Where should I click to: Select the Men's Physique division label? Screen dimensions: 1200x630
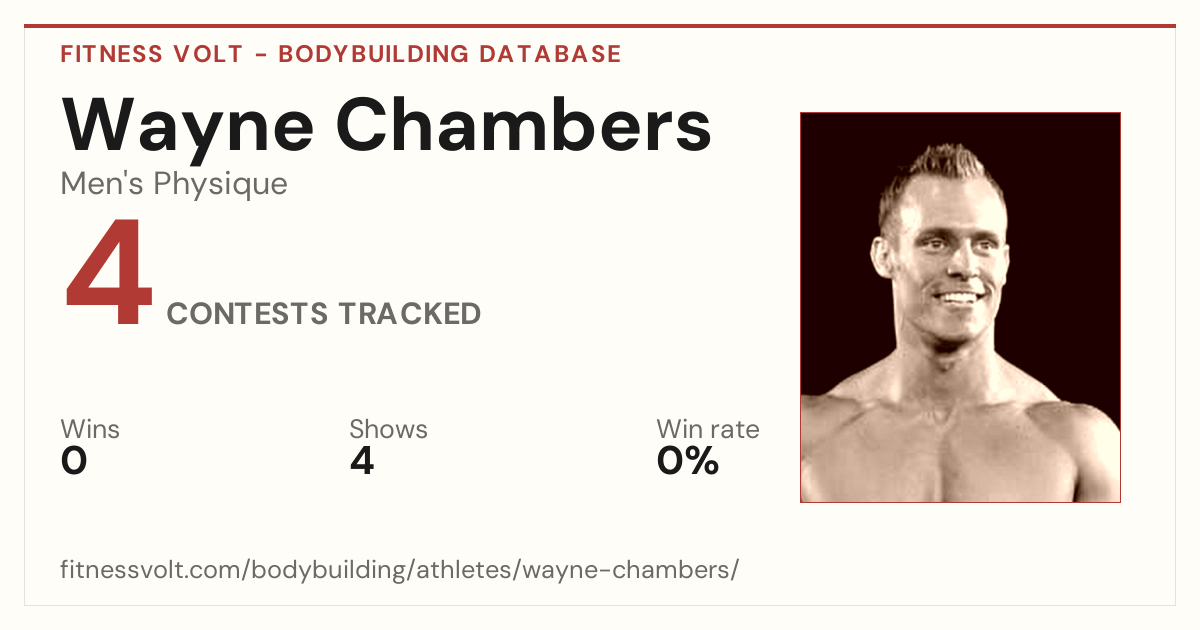tap(174, 184)
